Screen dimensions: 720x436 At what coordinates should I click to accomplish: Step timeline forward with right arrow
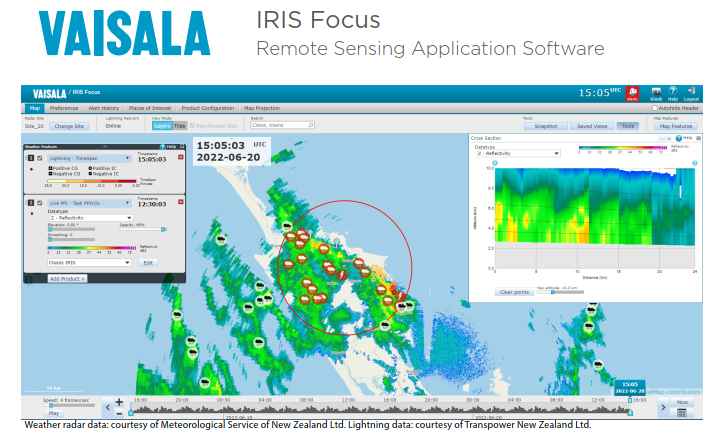tap(663, 407)
